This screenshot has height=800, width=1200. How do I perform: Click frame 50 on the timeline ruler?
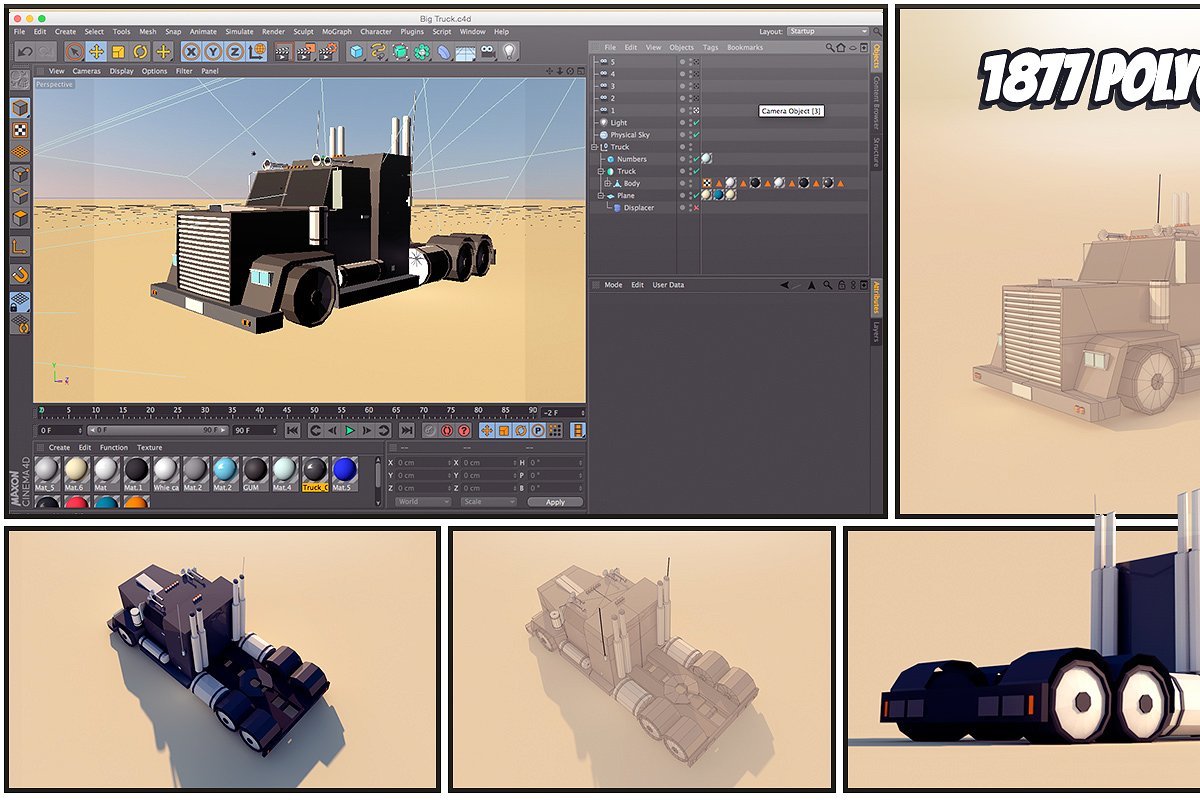(315, 411)
